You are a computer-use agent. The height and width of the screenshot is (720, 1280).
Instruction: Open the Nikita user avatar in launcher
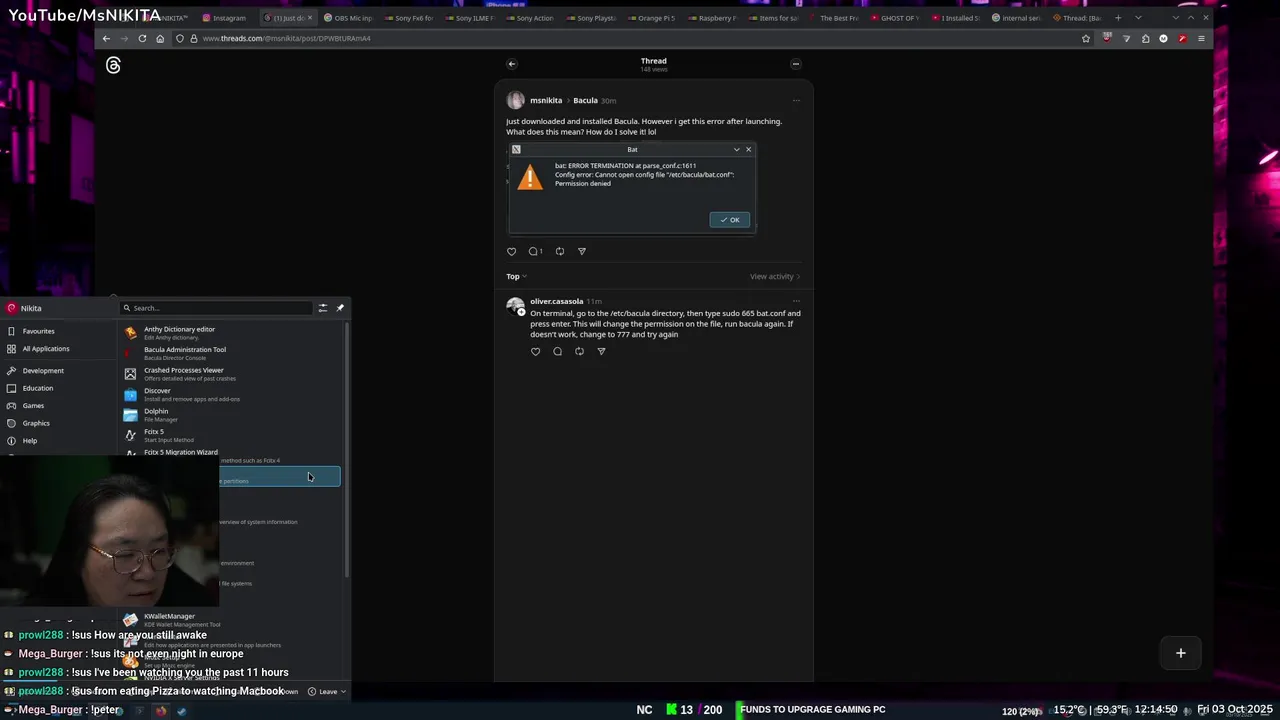[11, 308]
